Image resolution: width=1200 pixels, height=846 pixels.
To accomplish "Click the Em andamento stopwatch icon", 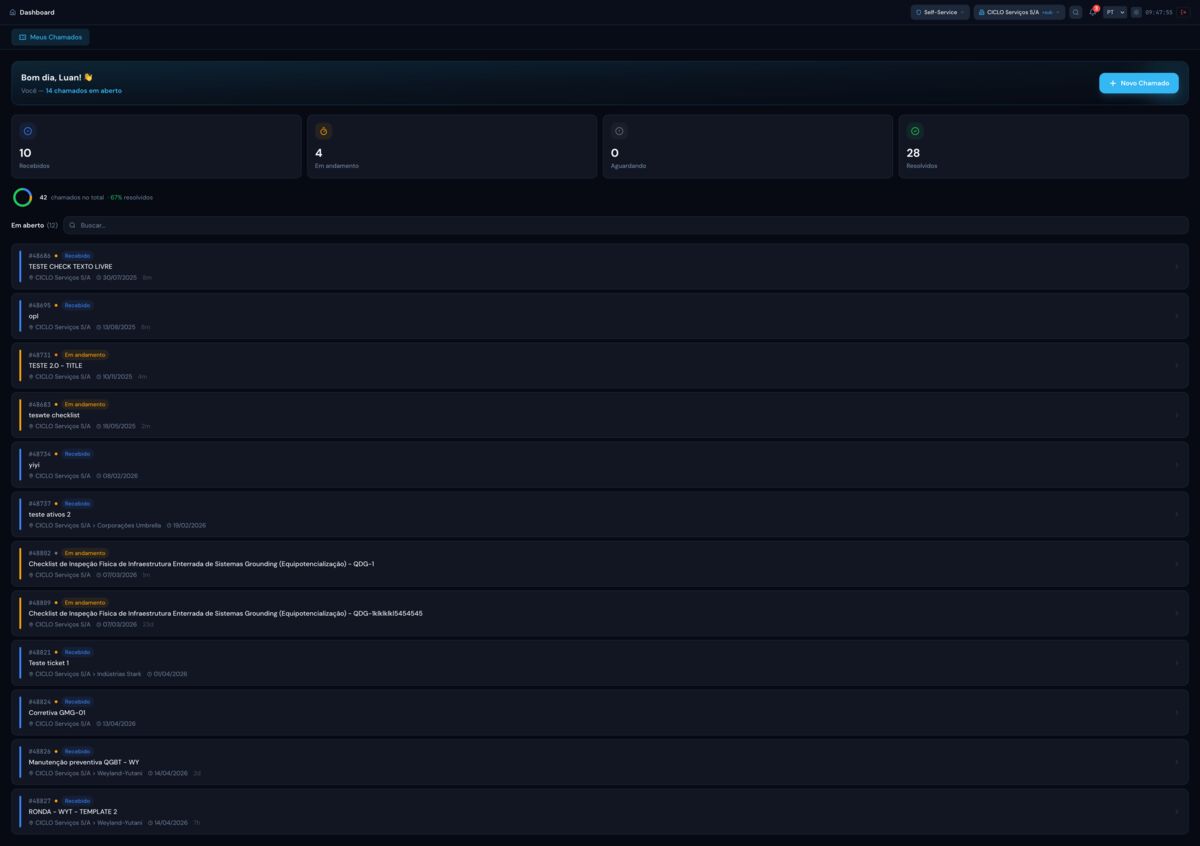I will tap(323, 131).
